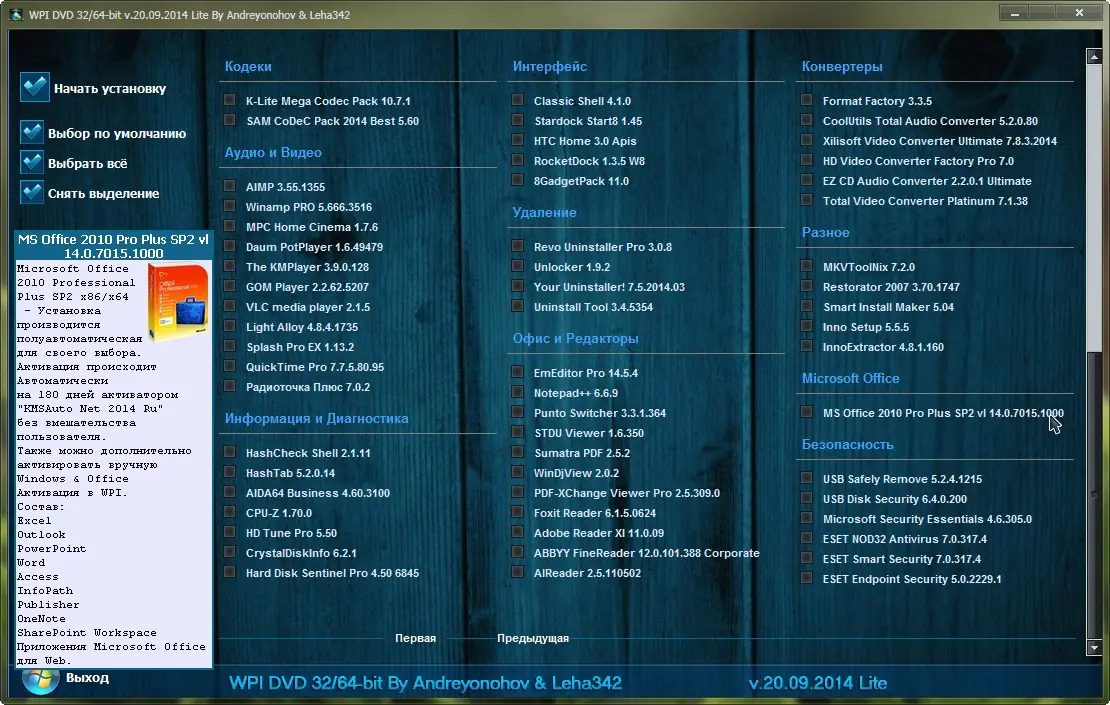Click the Снять выделение checkmark icon
Screen dimensions: 1110x705
(x=32, y=193)
